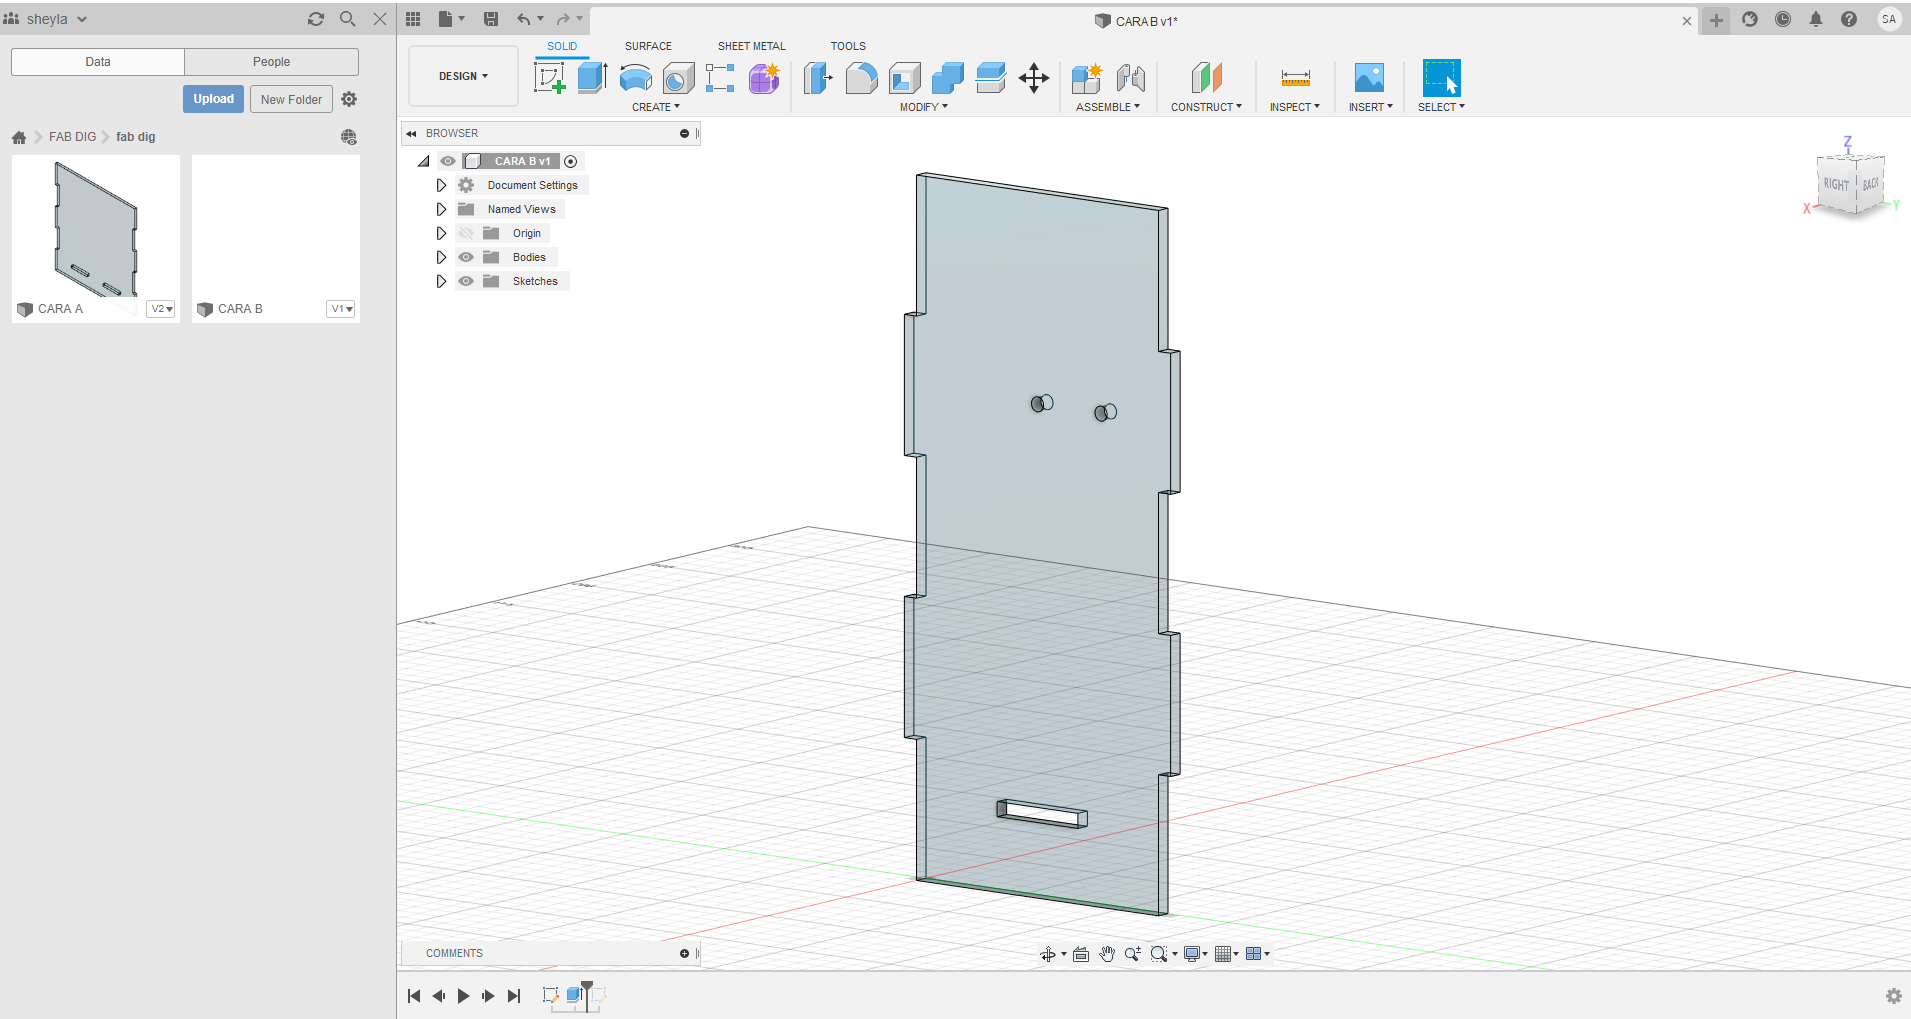Switch to the SHEET METAL tab
Screen dimensions: 1911x1019
(x=751, y=46)
